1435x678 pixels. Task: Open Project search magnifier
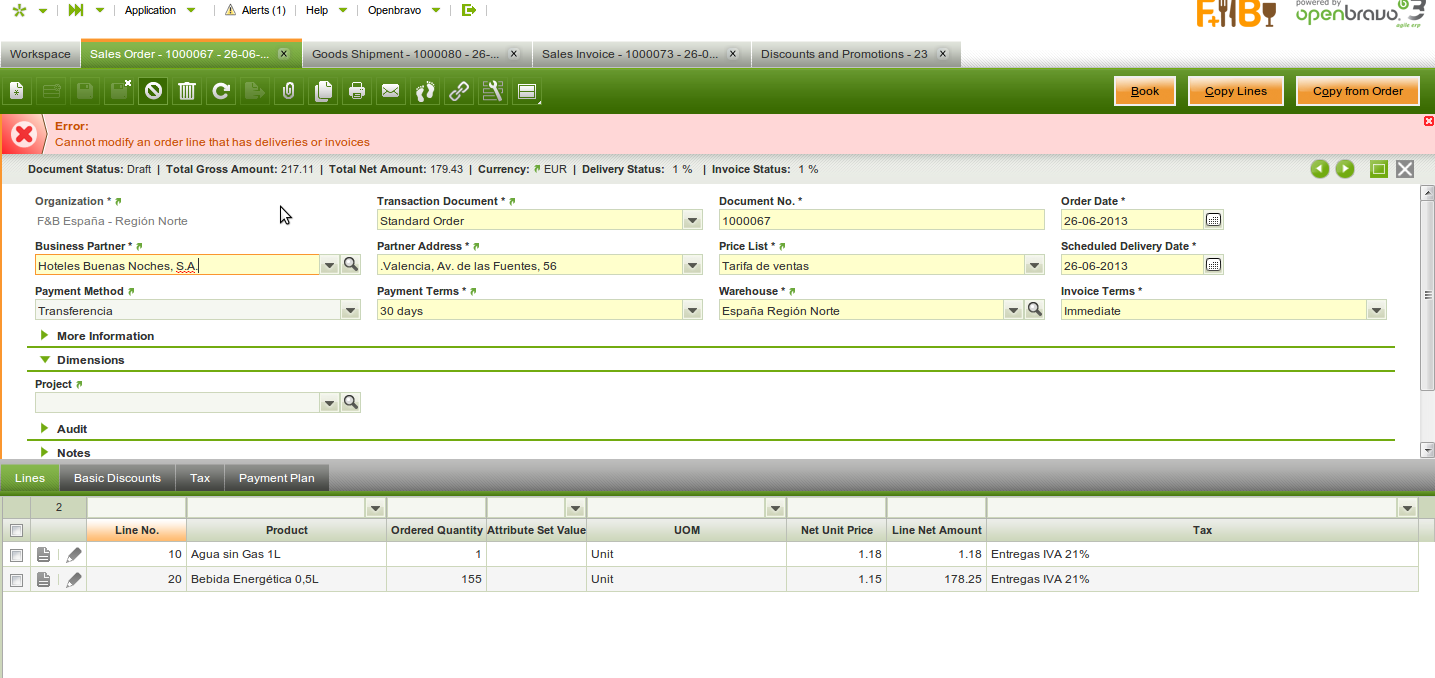pos(351,402)
